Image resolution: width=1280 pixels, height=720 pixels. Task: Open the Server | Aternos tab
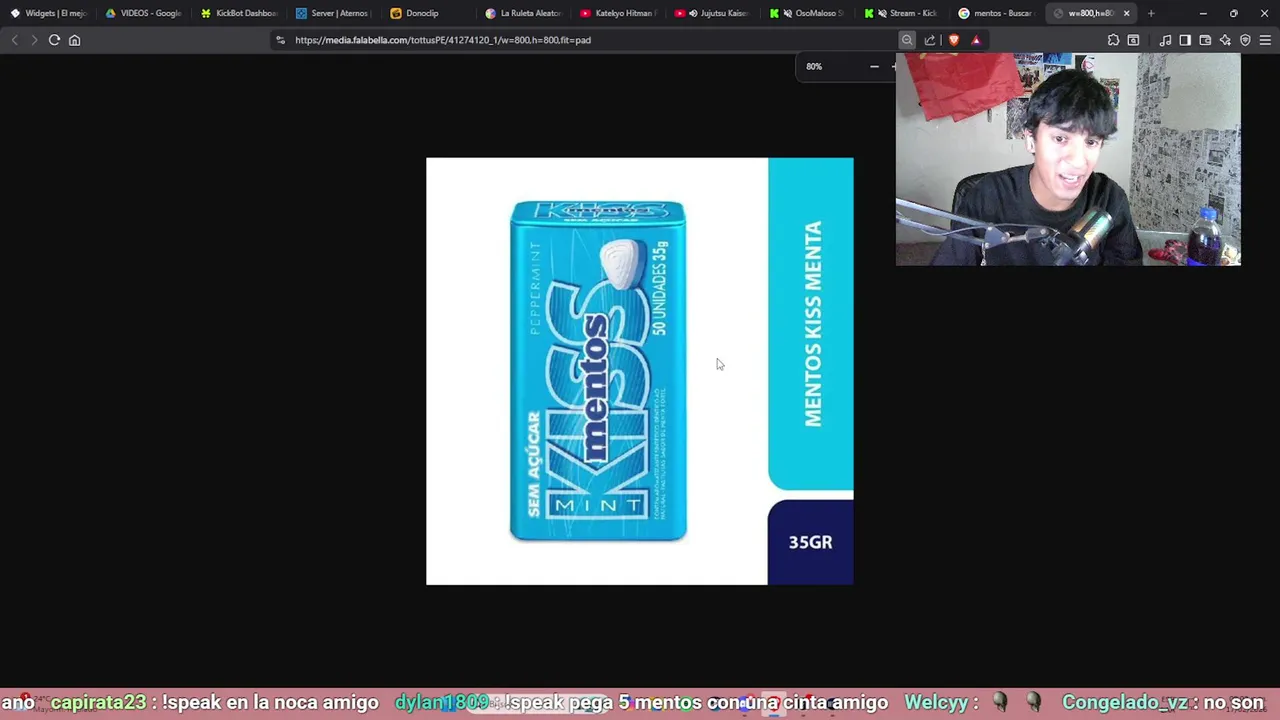click(333, 13)
